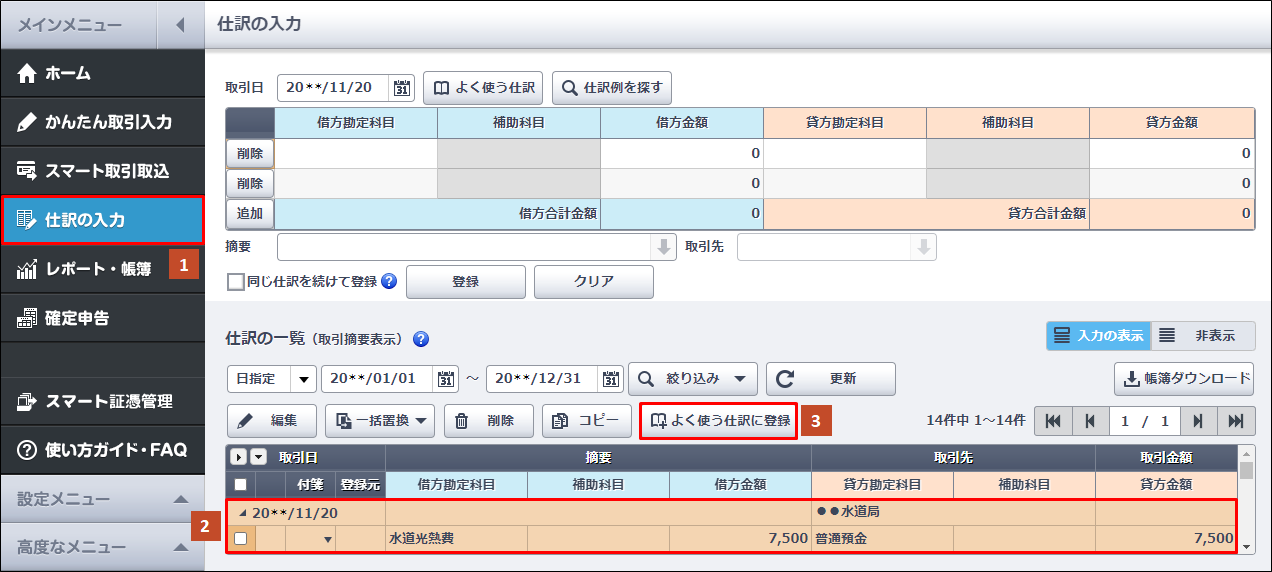Image resolution: width=1272 pixels, height=572 pixels.
Task: Check the select-all checkbox in list header
Action: [x=240, y=484]
